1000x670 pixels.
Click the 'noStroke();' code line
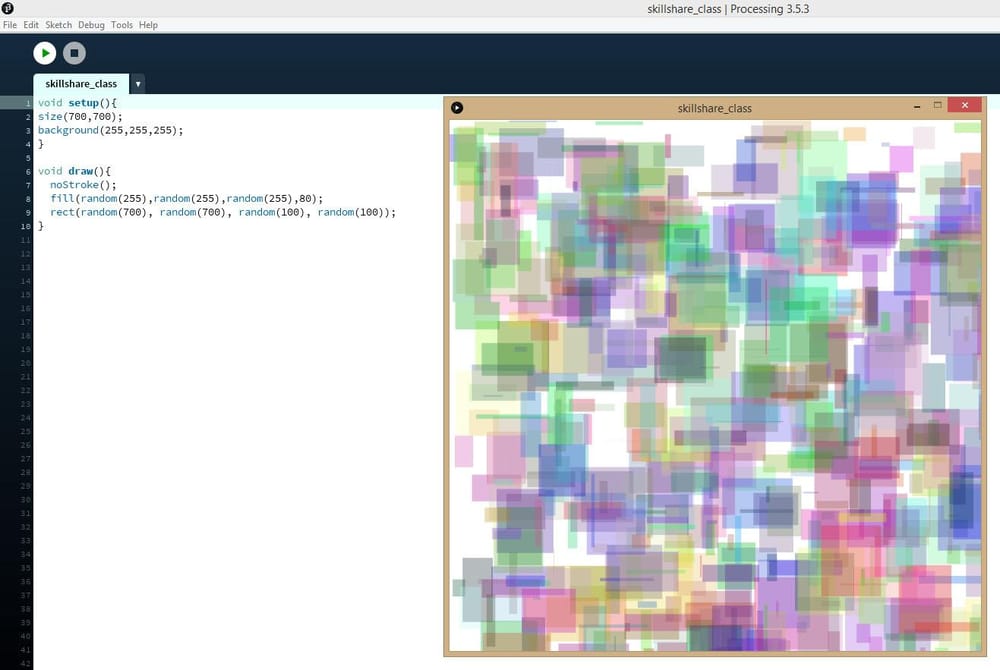click(84, 185)
